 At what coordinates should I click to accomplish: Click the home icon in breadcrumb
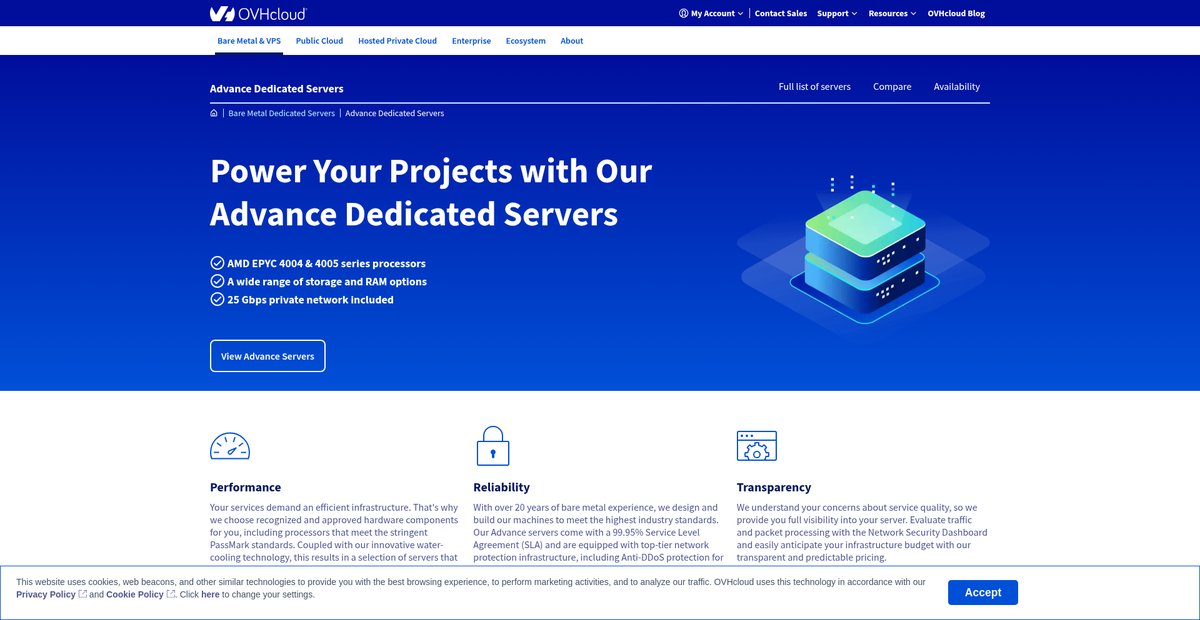click(214, 113)
